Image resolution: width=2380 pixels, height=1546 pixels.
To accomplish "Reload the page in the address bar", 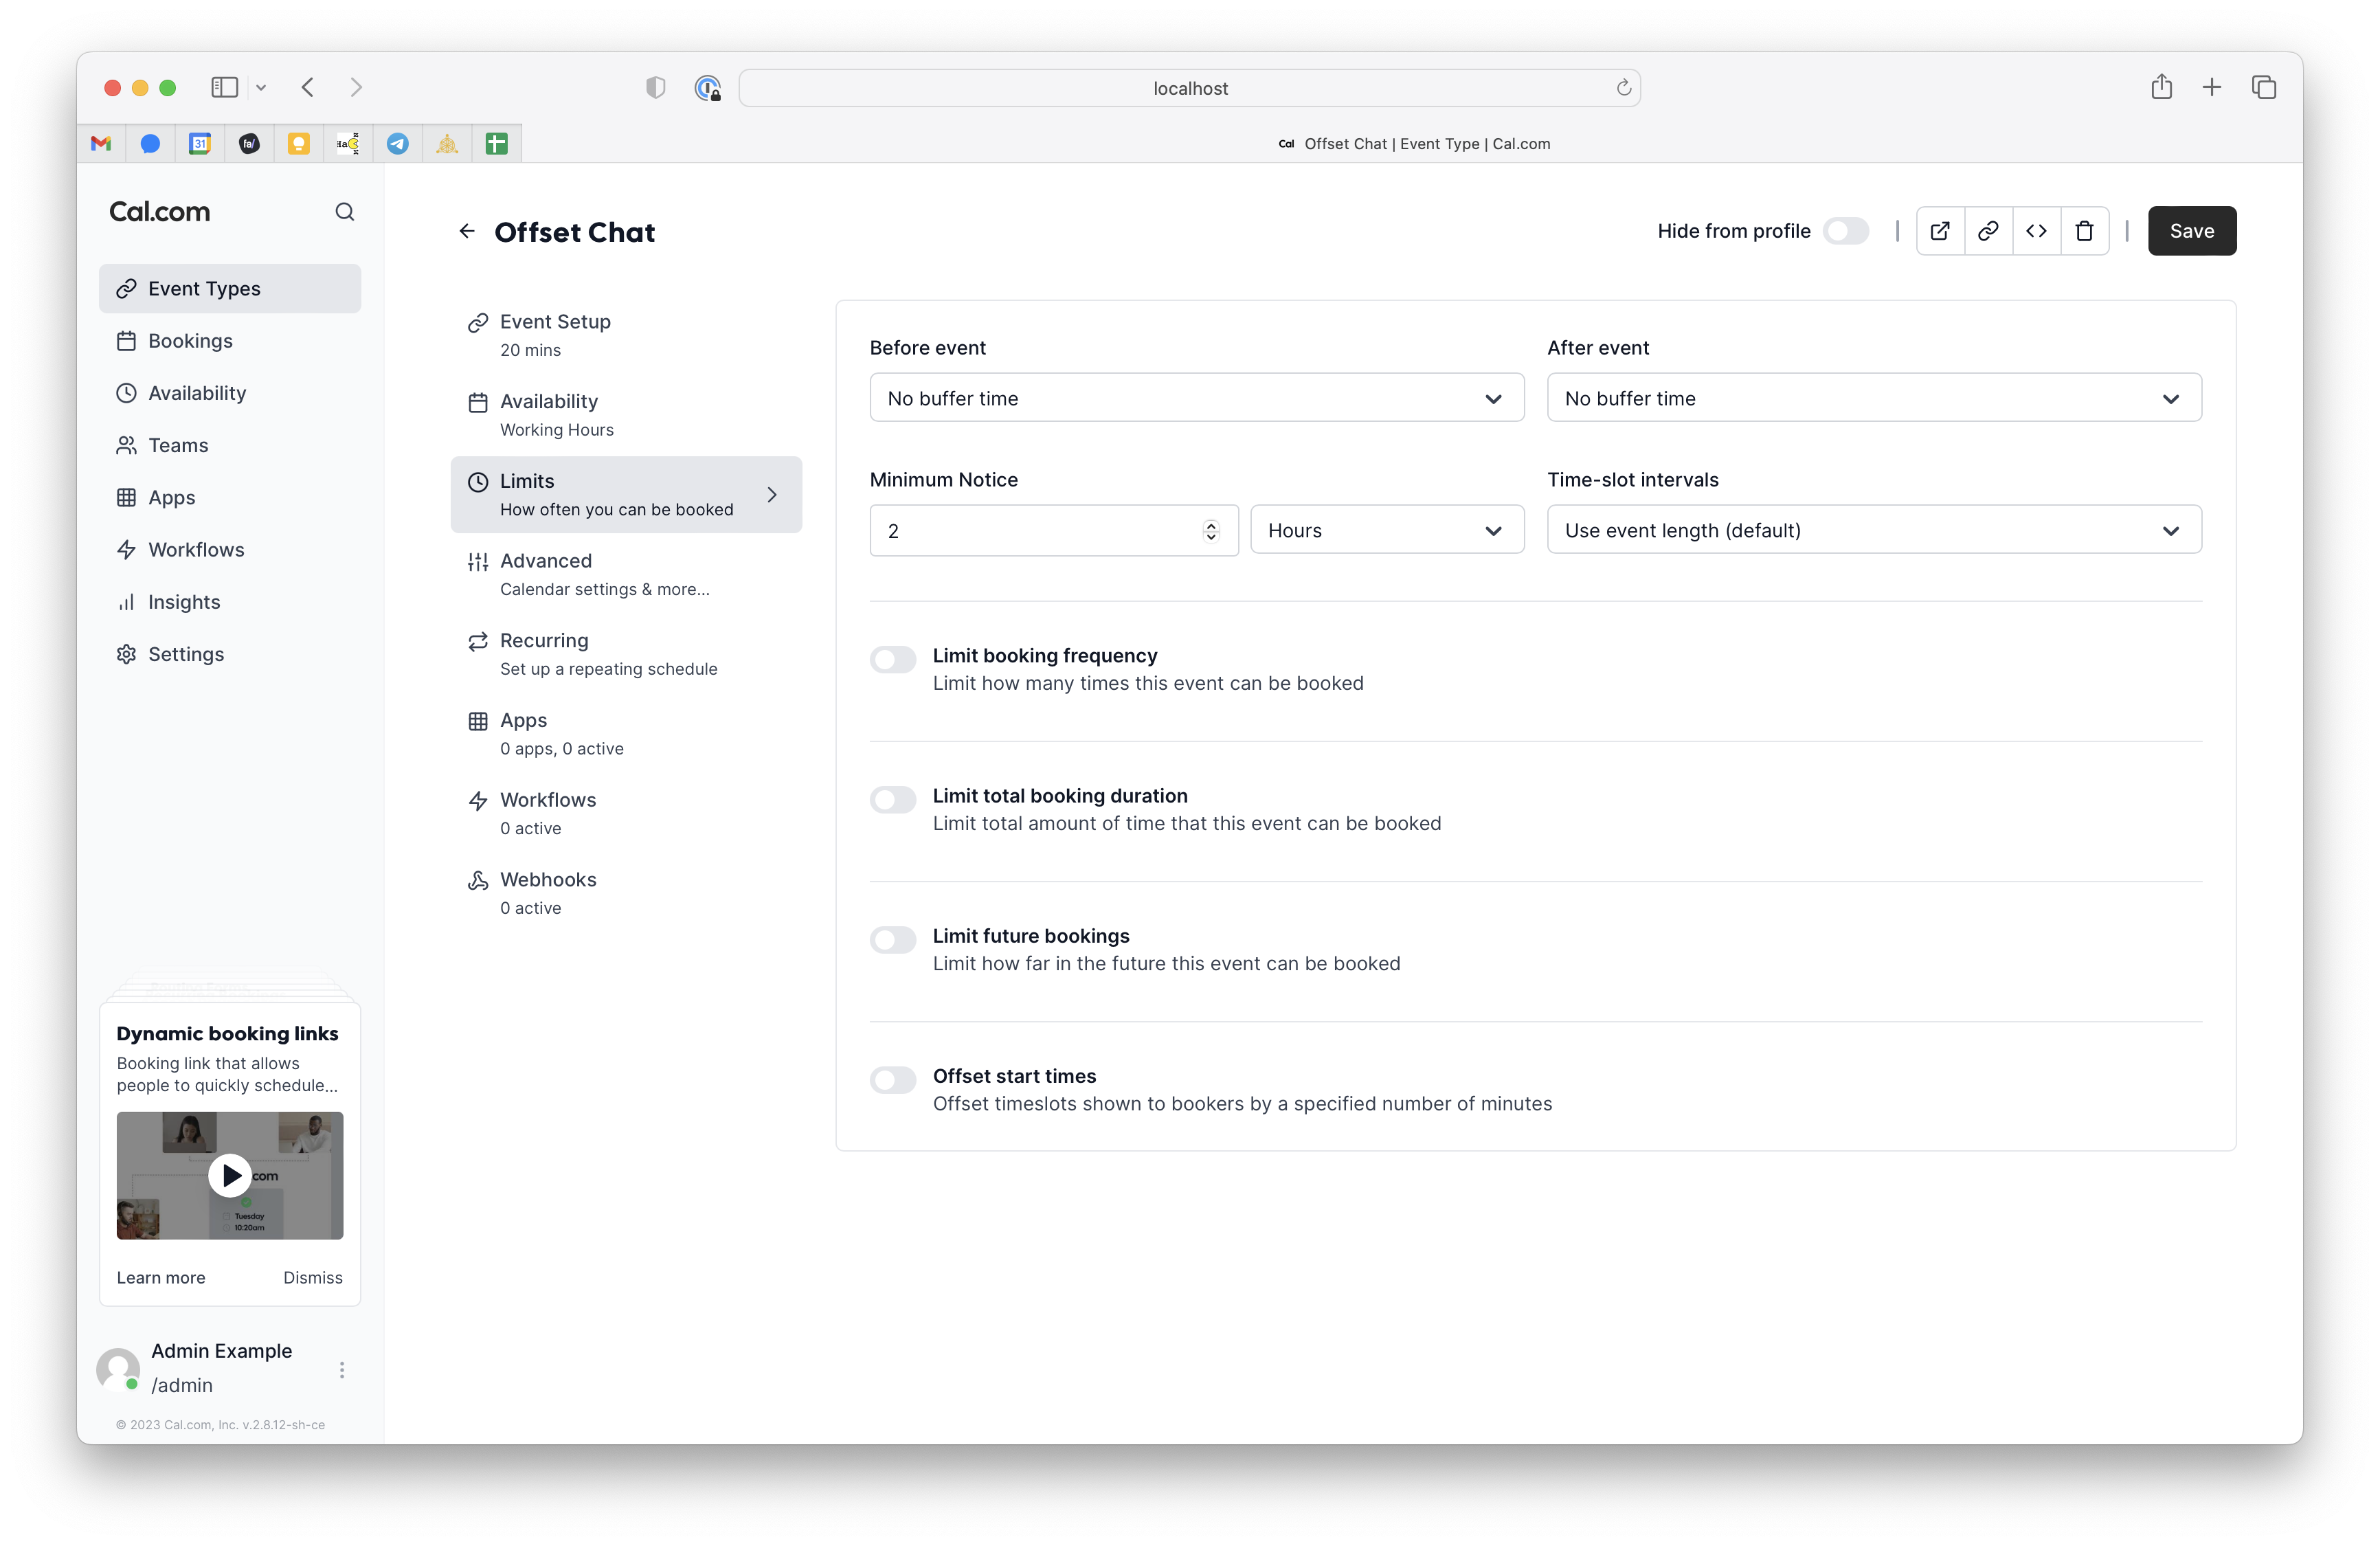I will (x=1623, y=88).
